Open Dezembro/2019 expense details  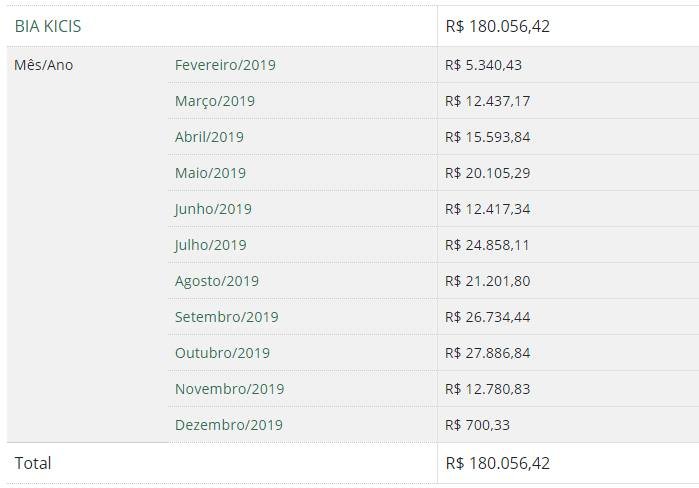pyautogui.click(x=229, y=425)
